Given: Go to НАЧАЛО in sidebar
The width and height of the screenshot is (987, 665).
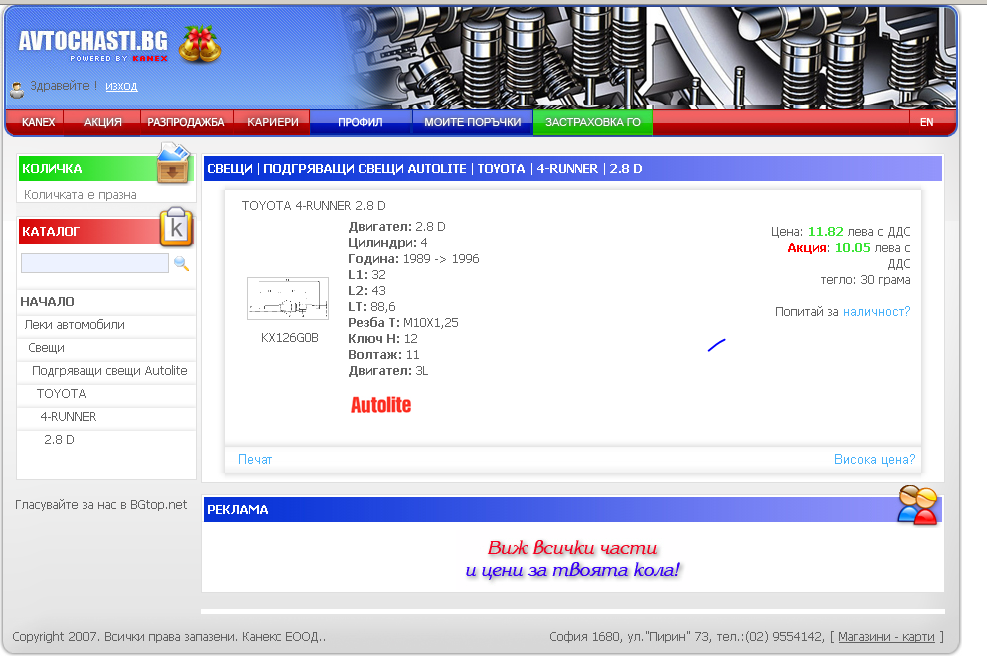Looking at the screenshot, I should coord(47,302).
